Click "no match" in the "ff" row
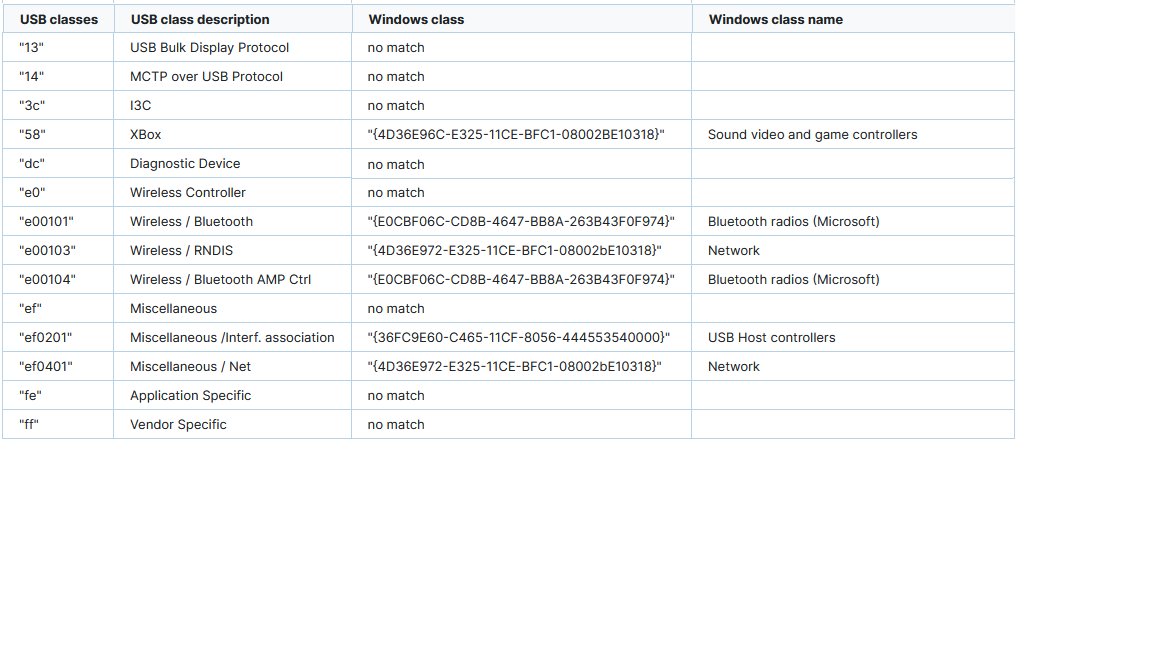1152x648 pixels. tap(396, 425)
